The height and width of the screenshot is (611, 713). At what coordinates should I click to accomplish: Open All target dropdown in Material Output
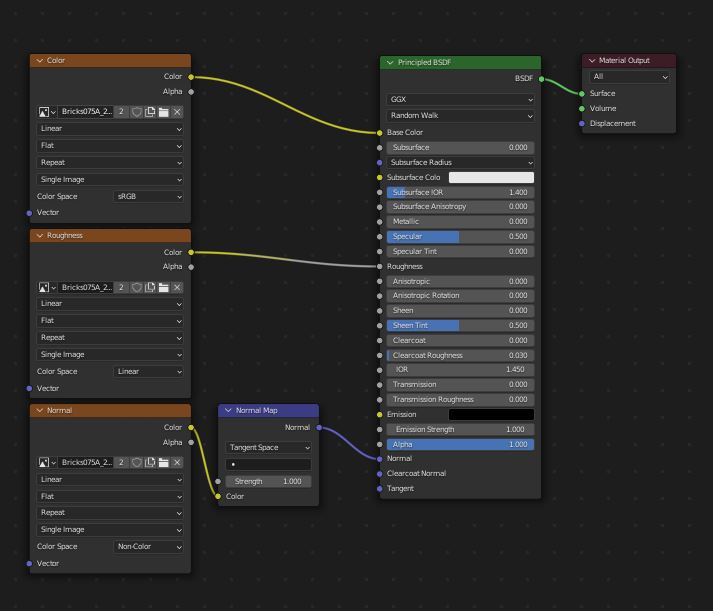tap(629, 77)
